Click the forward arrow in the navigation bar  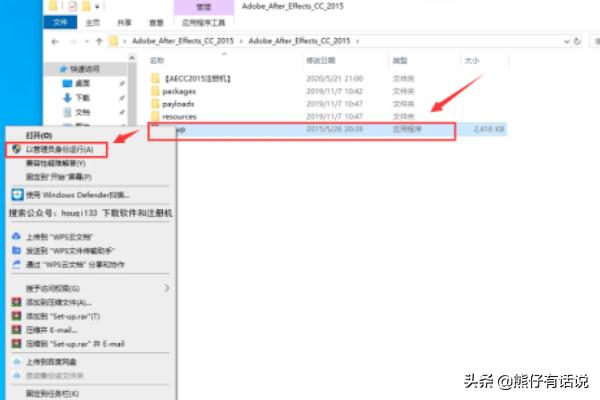click(73, 41)
